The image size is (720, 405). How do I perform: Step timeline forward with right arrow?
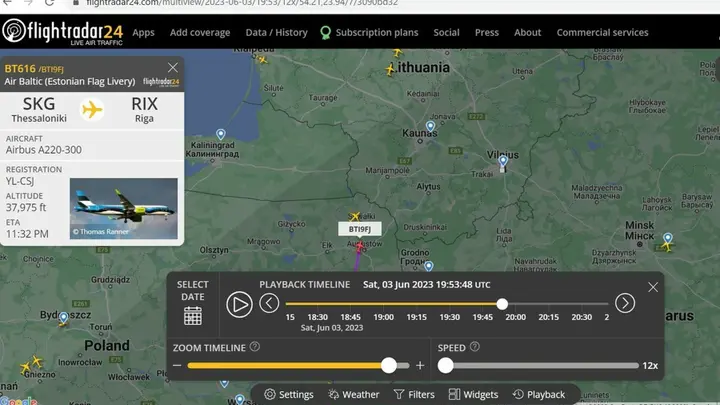(625, 303)
